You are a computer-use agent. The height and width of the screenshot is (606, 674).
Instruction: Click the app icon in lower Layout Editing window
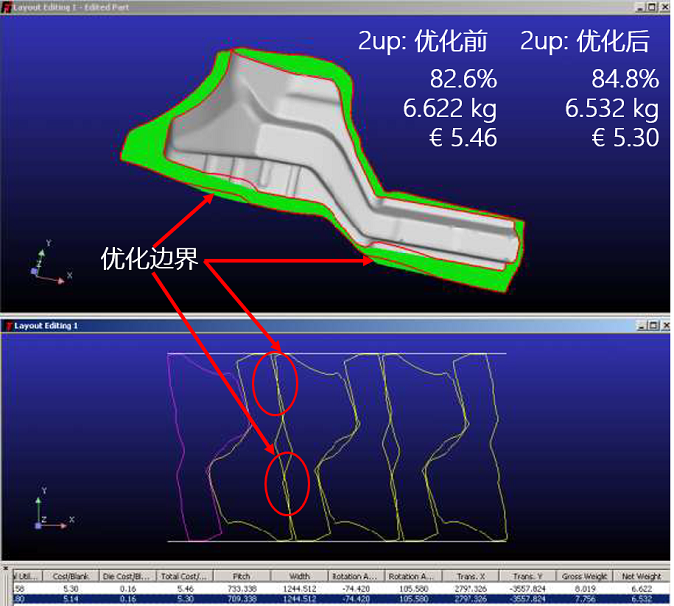click(7, 326)
